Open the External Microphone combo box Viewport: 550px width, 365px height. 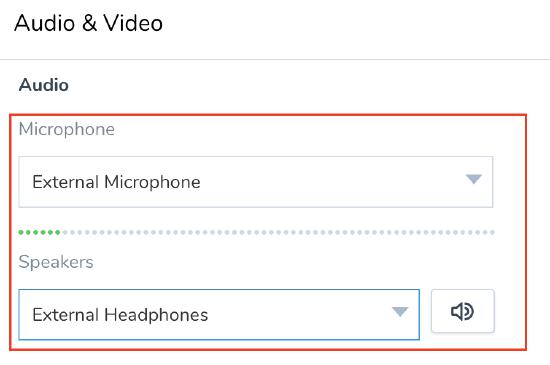point(256,182)
